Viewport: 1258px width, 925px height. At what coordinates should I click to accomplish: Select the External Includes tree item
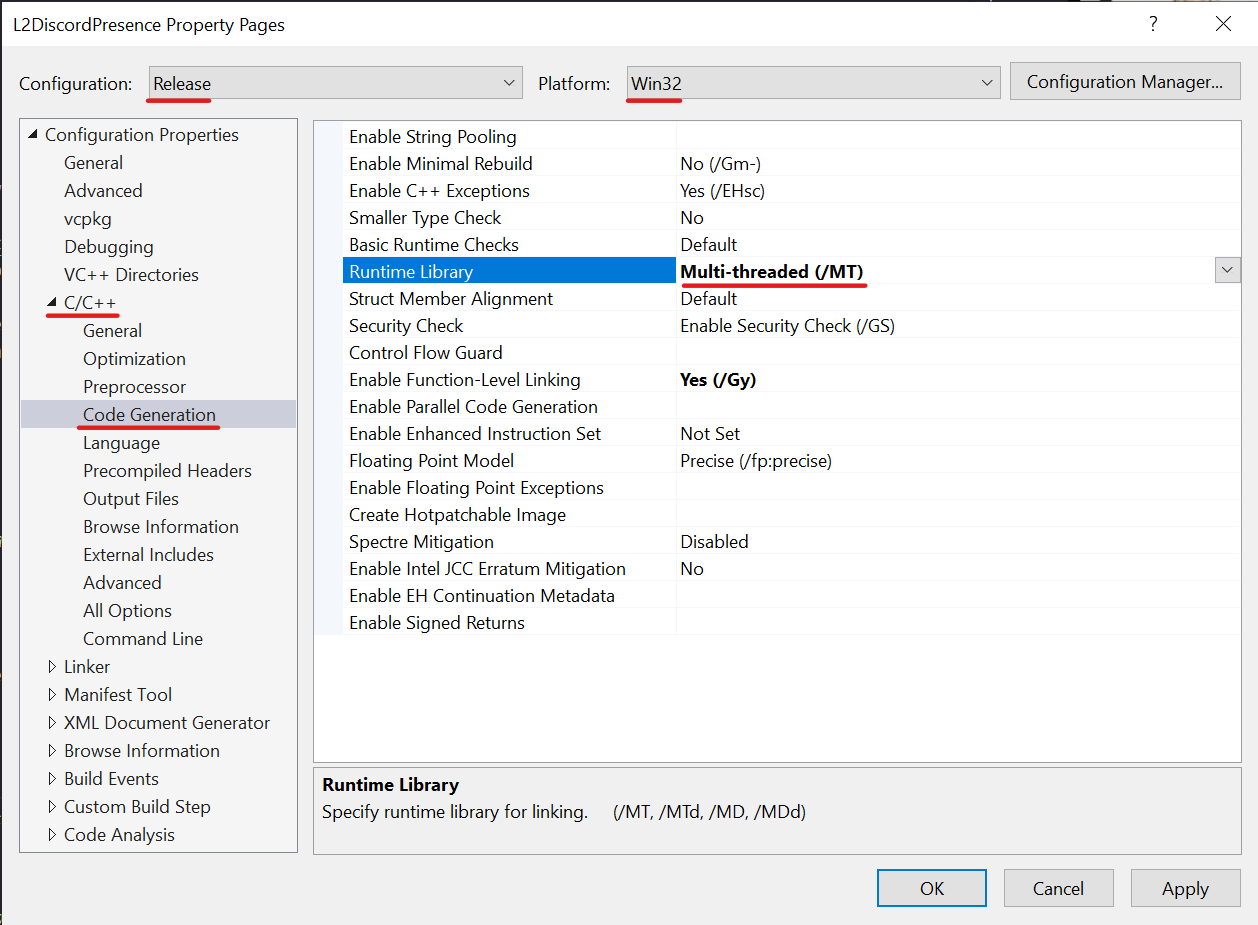[148, 555]
